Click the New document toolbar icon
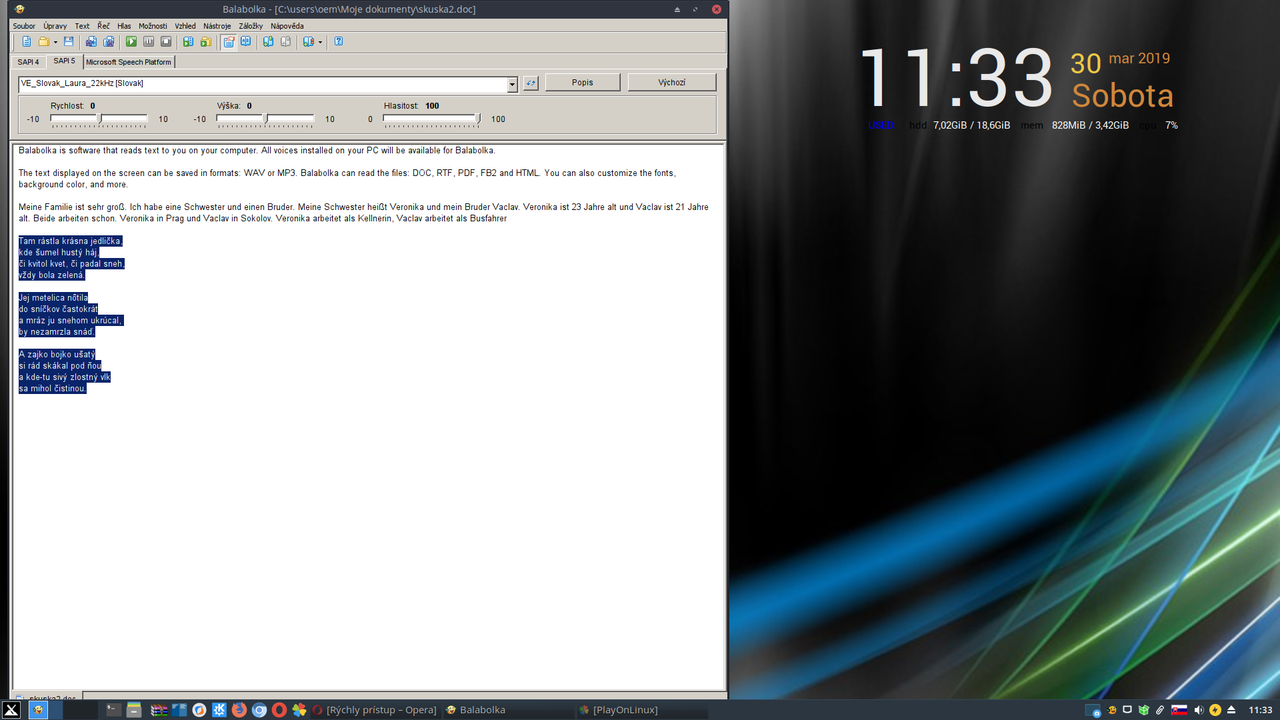Image resolution: width=1280 pixels, height=720 pixels. point(27,42)
